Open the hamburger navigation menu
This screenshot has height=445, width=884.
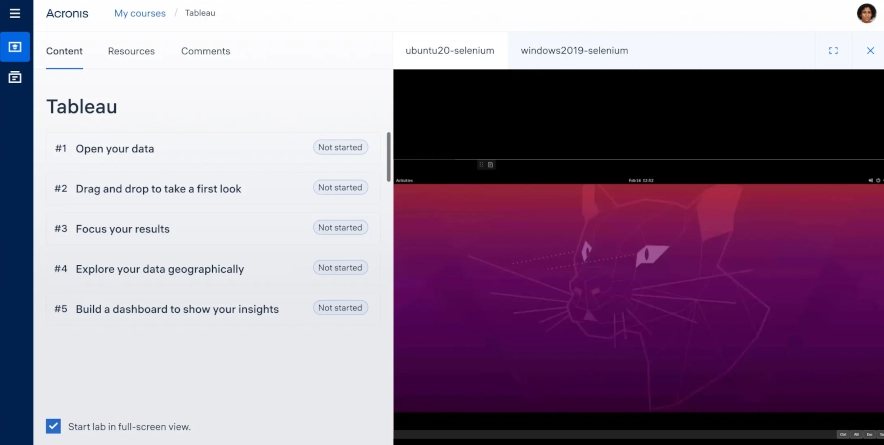pos(14,13)
